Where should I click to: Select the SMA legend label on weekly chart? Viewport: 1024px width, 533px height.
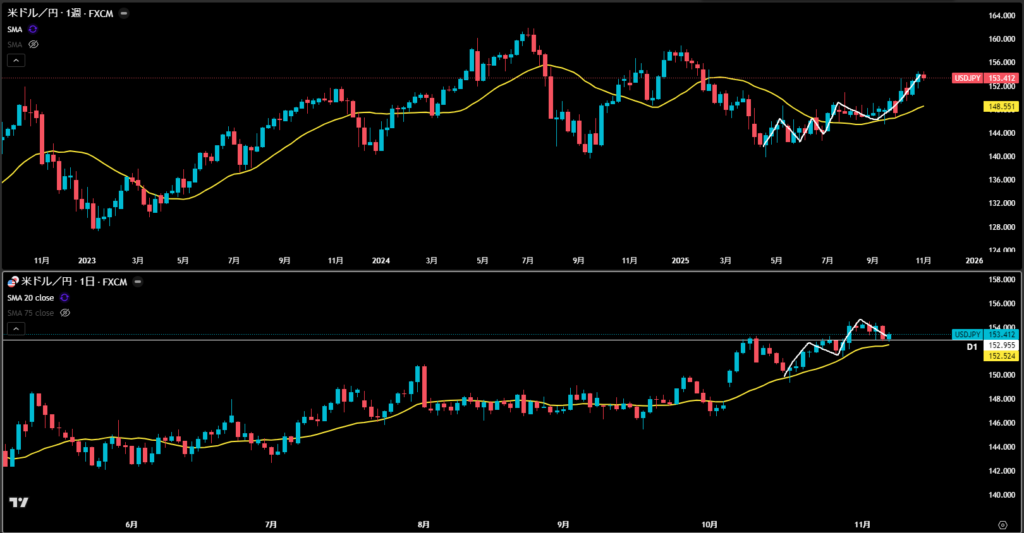coord(15,30)
